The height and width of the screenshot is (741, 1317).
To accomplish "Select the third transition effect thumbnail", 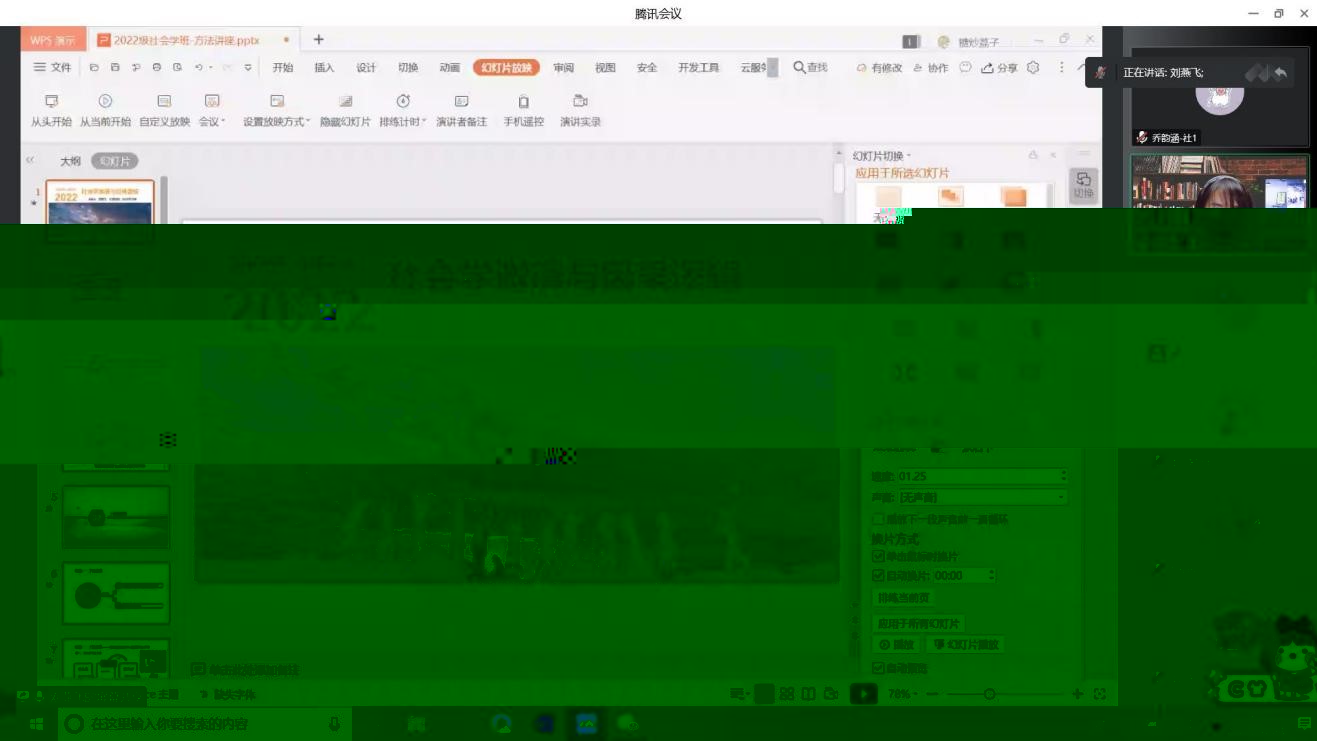I will (x=1013, y=198).
